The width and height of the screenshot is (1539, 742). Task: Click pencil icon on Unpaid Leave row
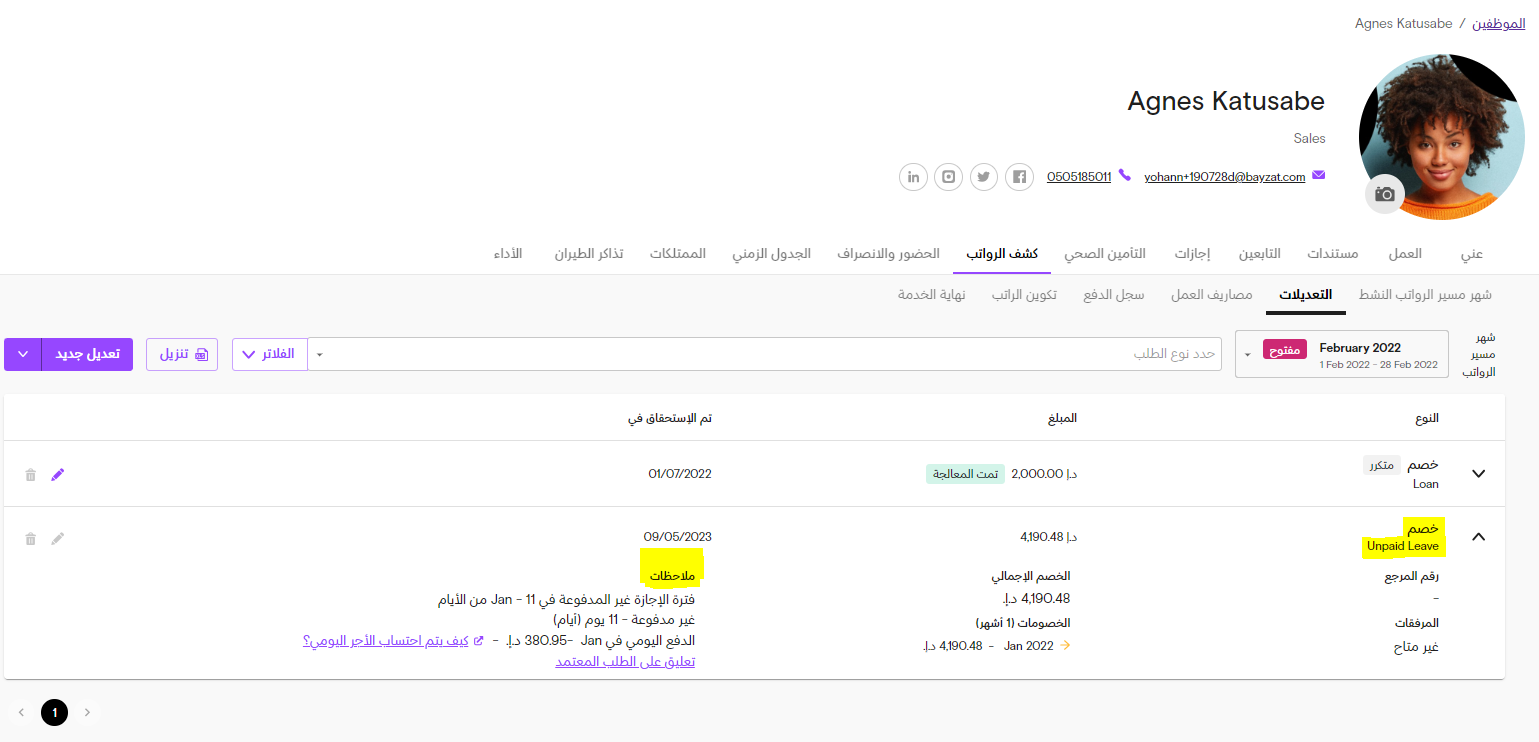click(x=58, y=538)
